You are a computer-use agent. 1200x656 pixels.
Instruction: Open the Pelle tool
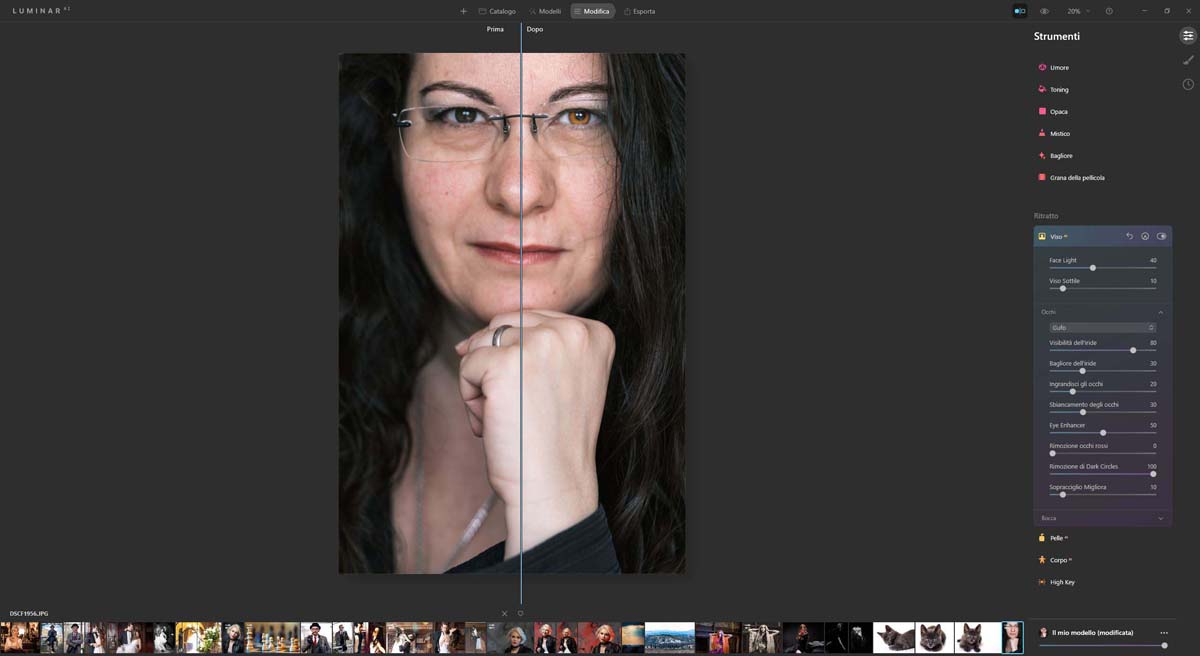(1056, 538)
